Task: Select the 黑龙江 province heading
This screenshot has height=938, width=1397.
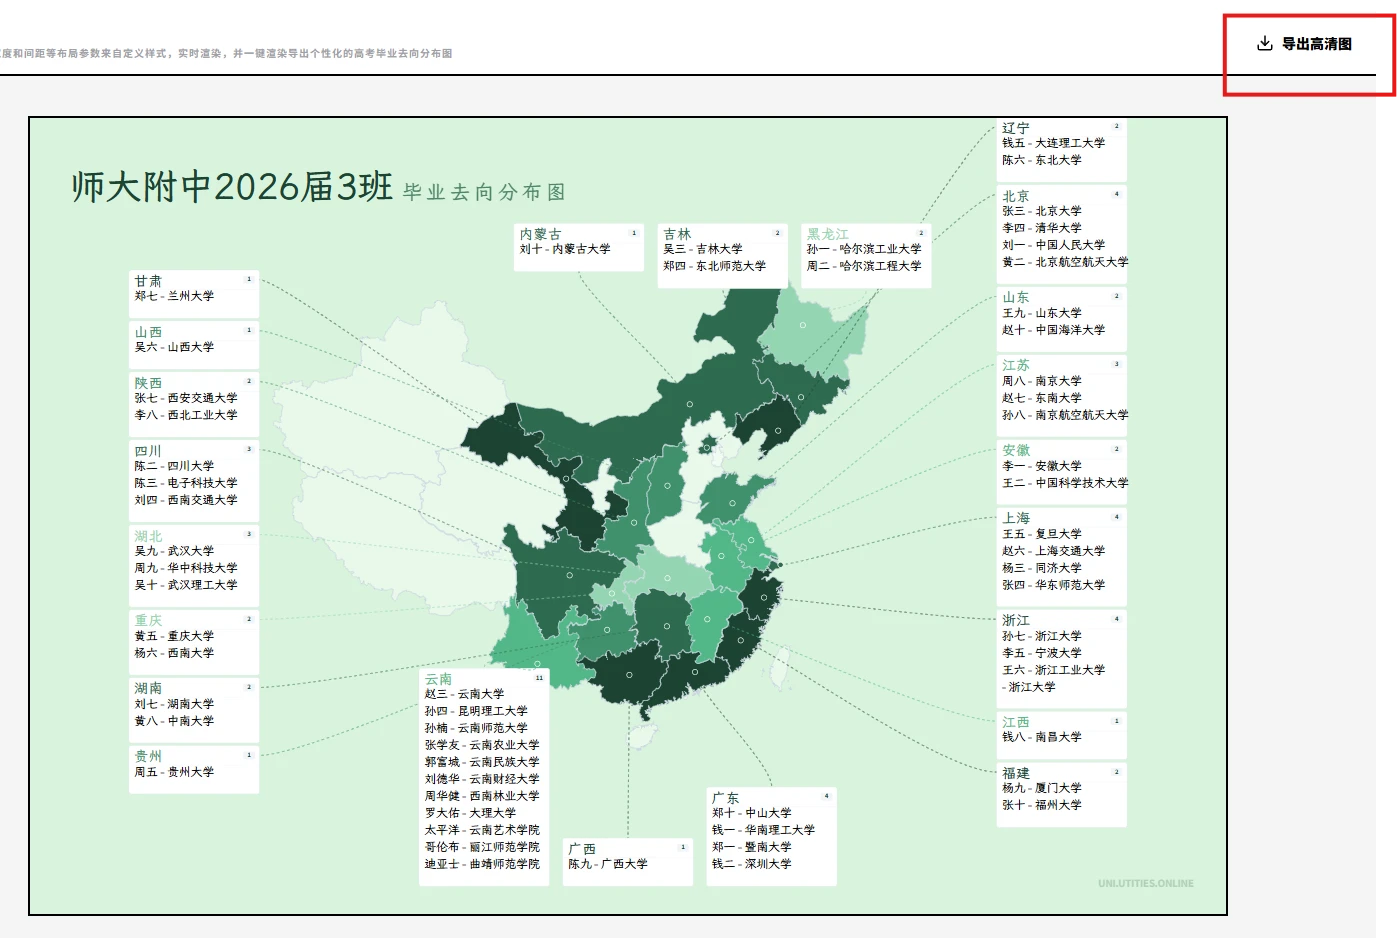Action: (x=828, y=234)
